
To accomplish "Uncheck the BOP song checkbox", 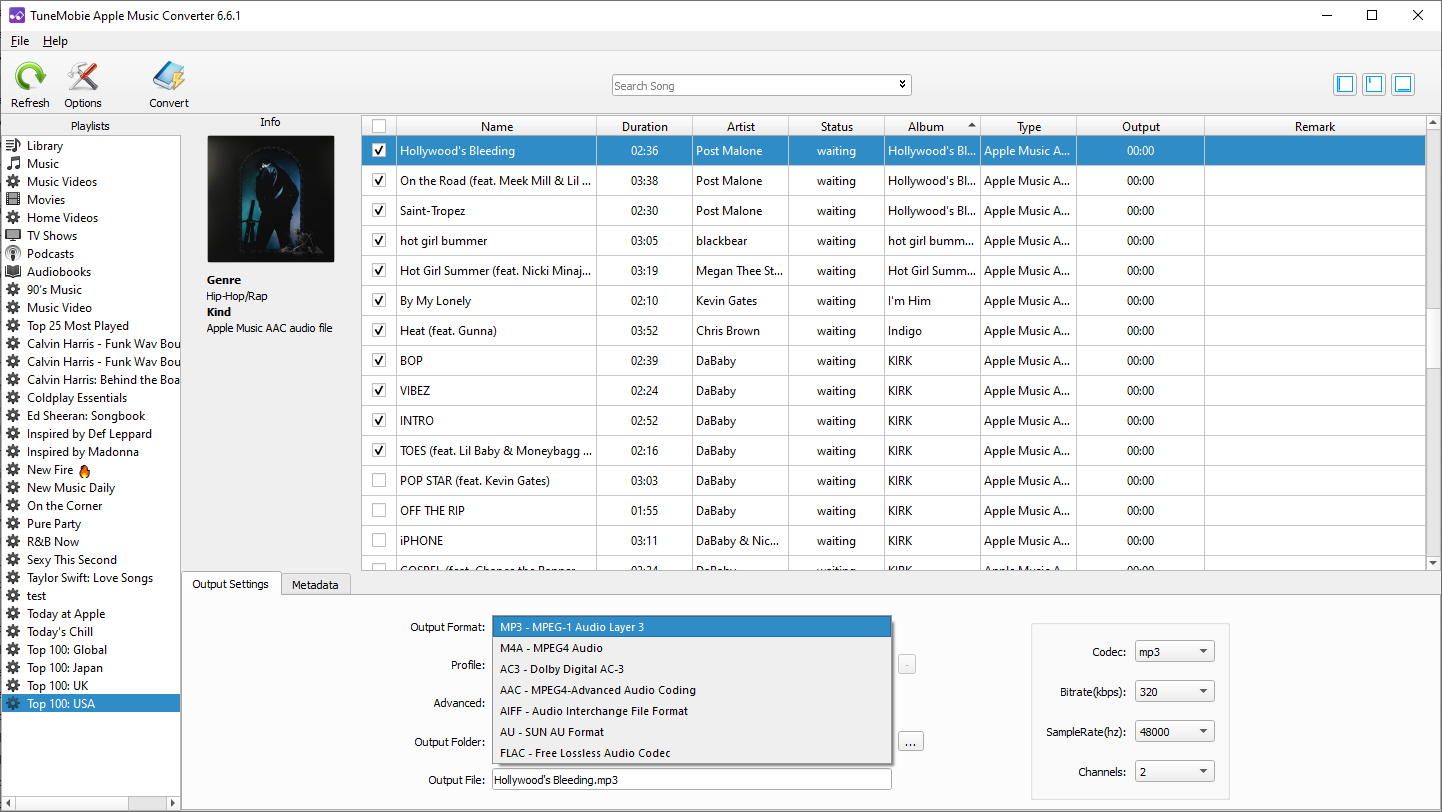I will (x=378, y=361).
